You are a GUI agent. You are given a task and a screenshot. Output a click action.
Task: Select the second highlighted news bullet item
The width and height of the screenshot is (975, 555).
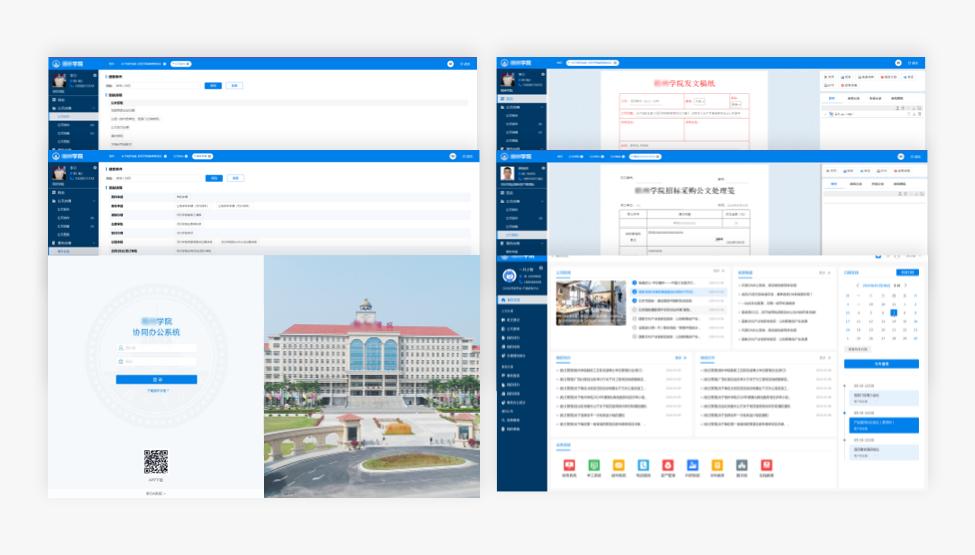(x=634, y=292)
